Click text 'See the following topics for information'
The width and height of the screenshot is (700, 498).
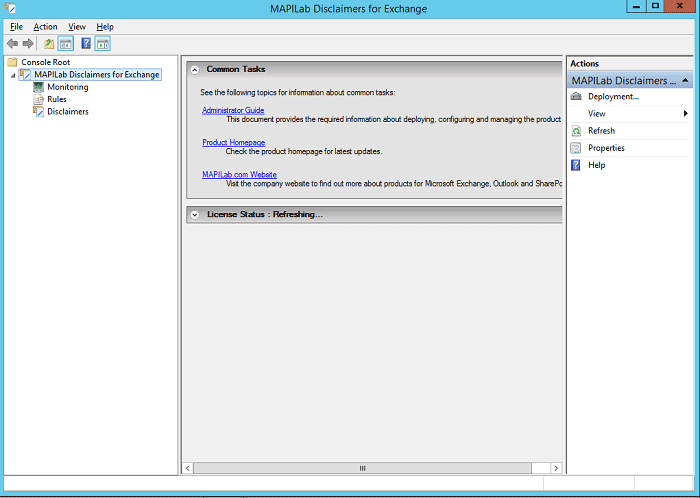pos(297,92)
